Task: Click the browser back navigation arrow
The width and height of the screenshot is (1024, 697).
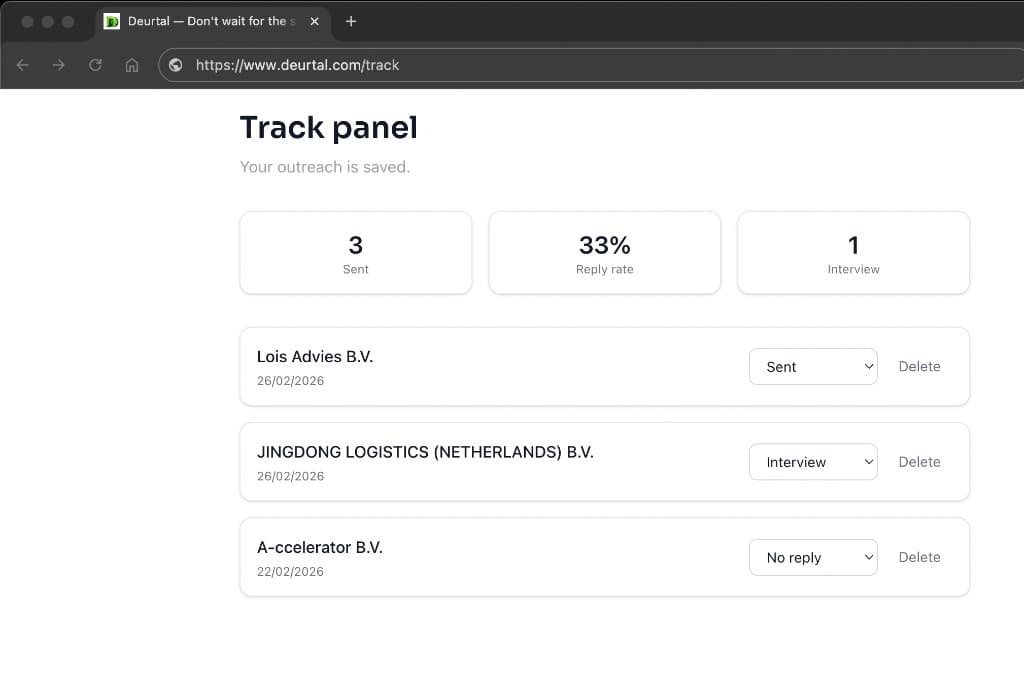Action: point(22,64)
